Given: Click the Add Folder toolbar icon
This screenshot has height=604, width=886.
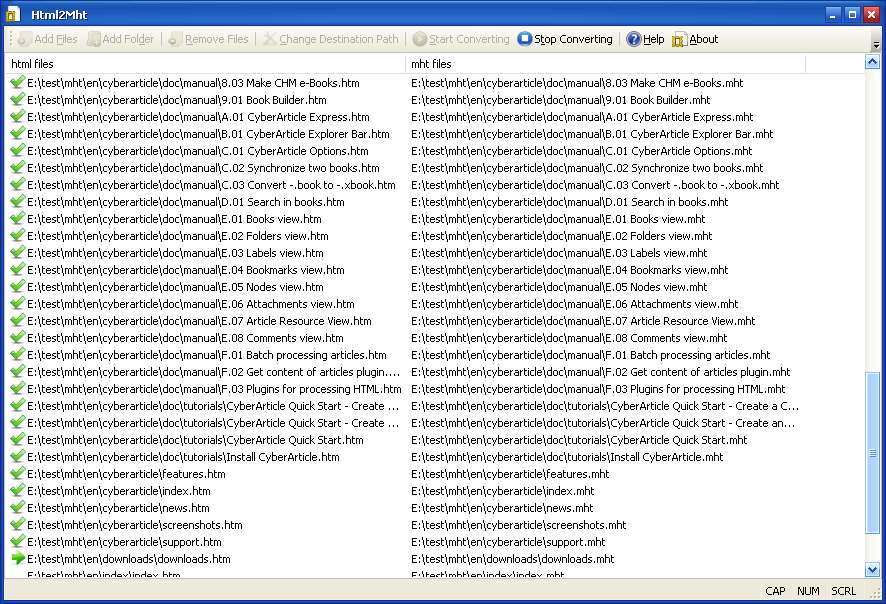Looking at the screenshot, I should pyautogui.click(x=94, y=39).
